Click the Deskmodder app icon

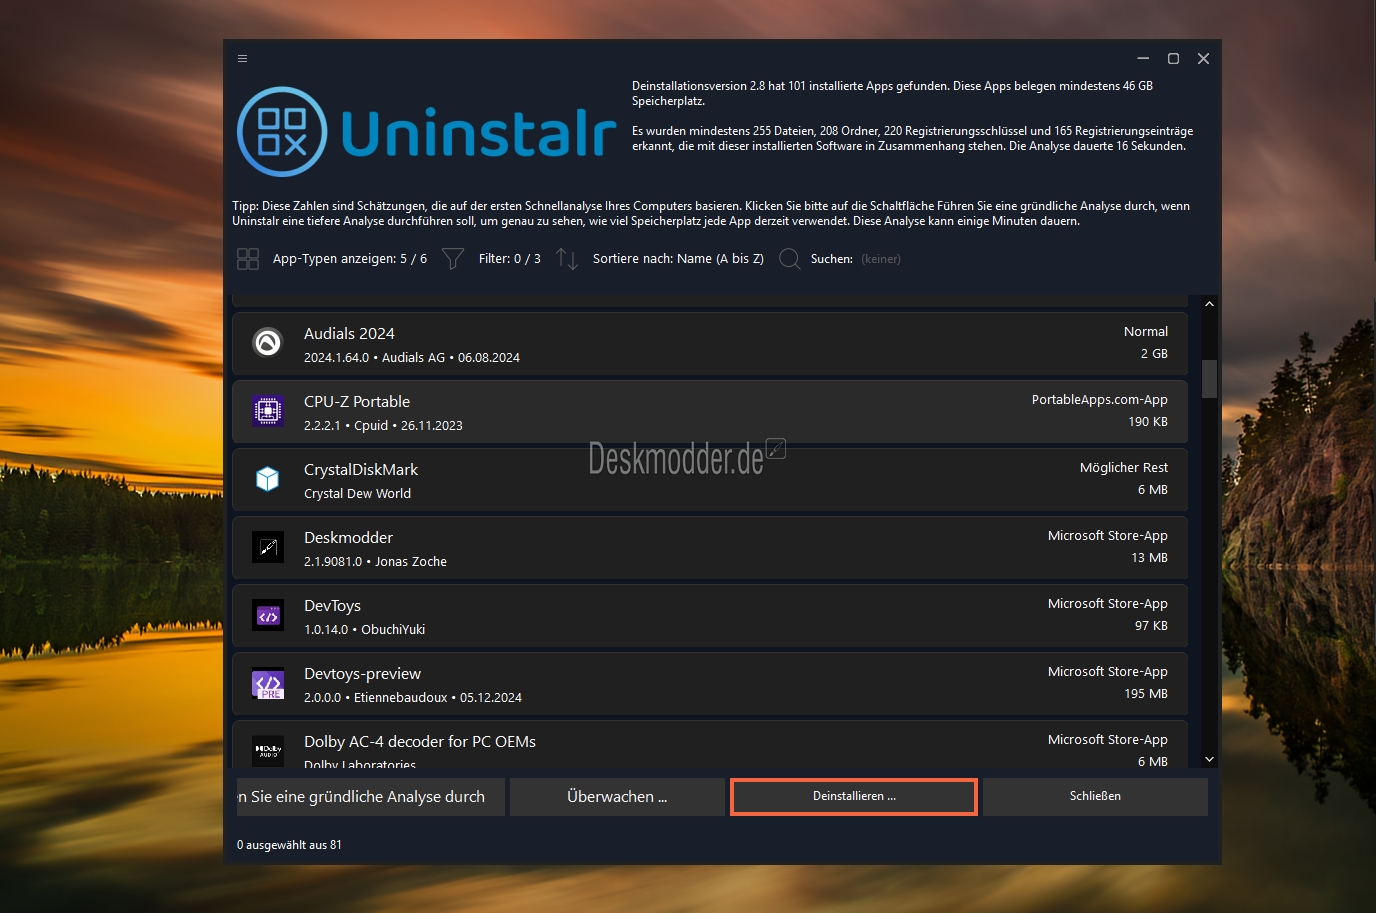[x=268, y=547]
